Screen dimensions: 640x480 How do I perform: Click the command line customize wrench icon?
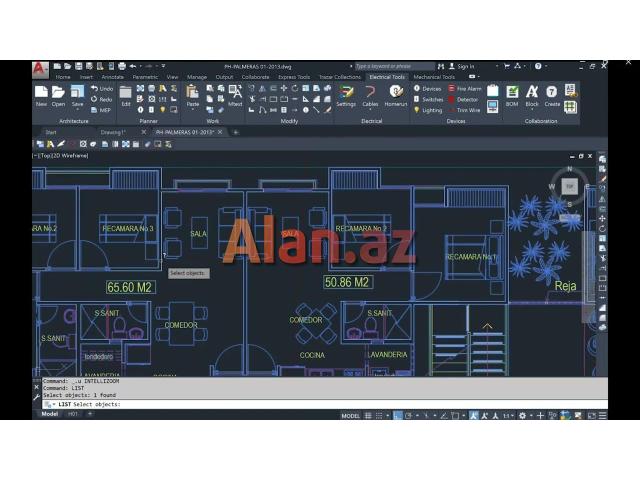tap(36, 397)
